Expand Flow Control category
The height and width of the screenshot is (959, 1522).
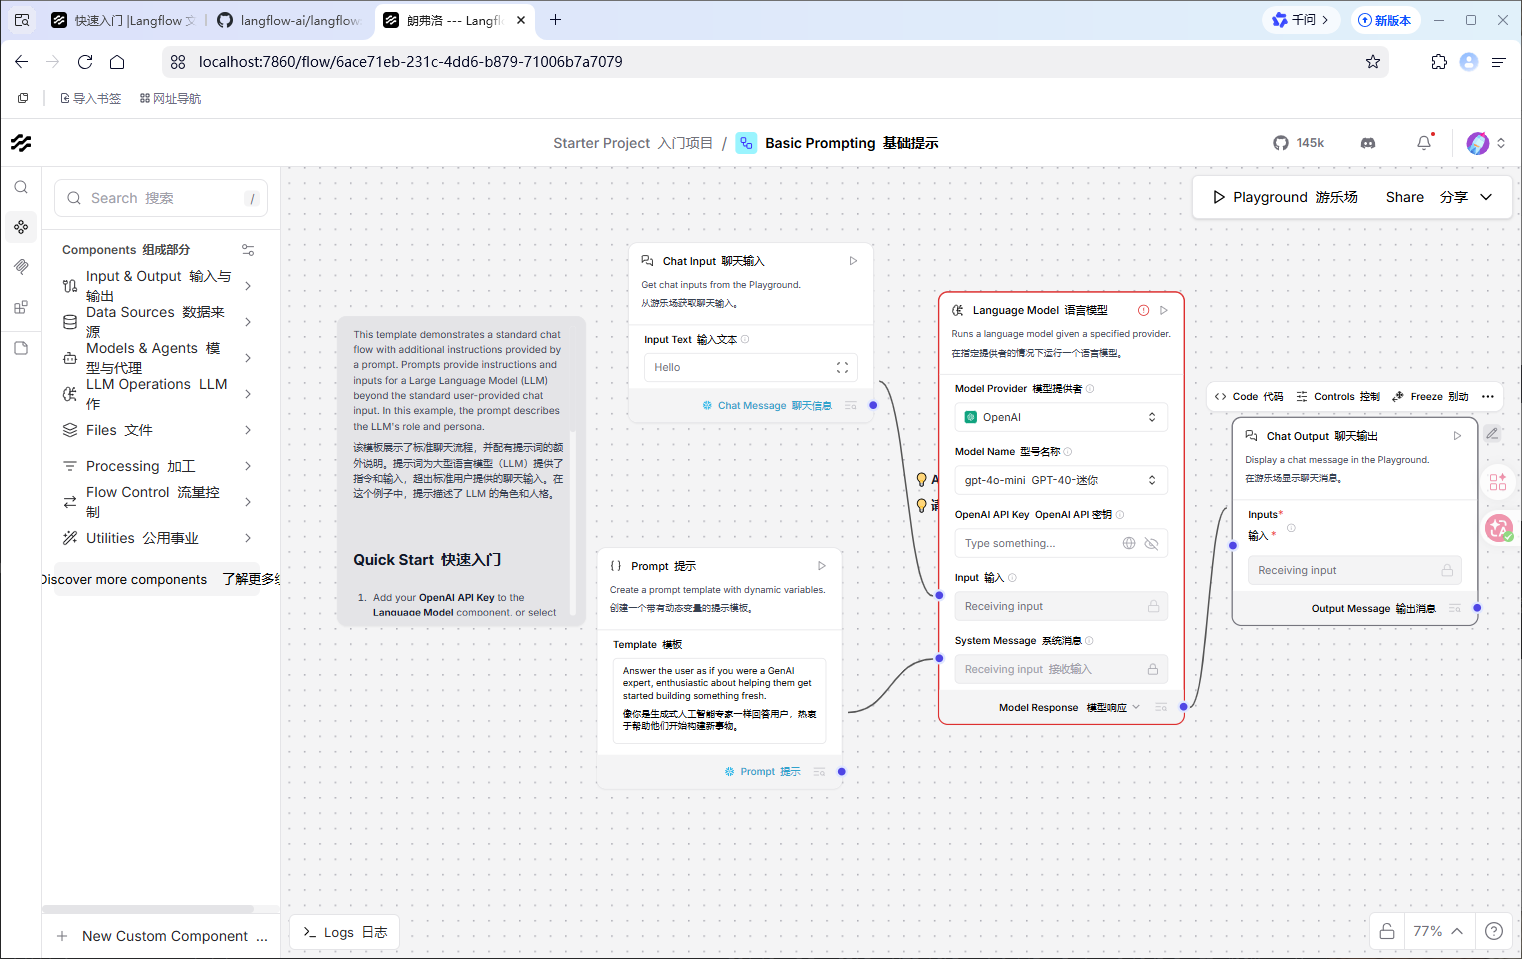158,502
